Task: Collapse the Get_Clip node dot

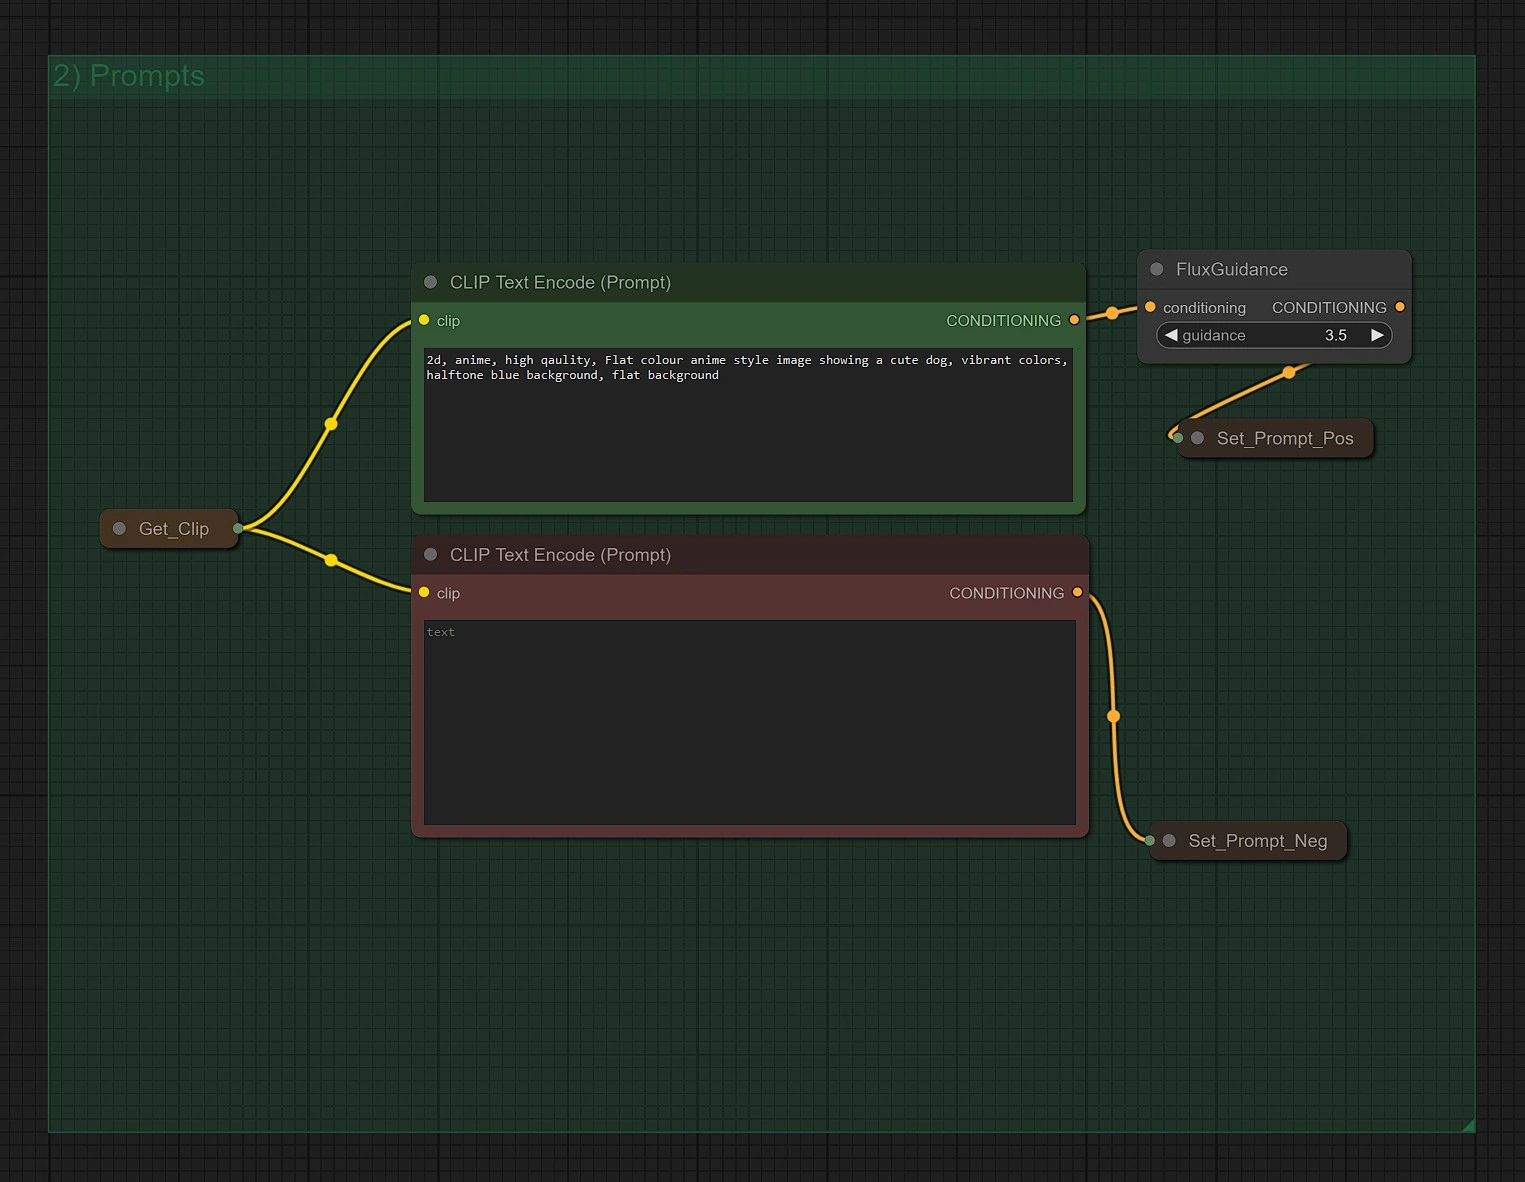Action: tap(120, 528)
